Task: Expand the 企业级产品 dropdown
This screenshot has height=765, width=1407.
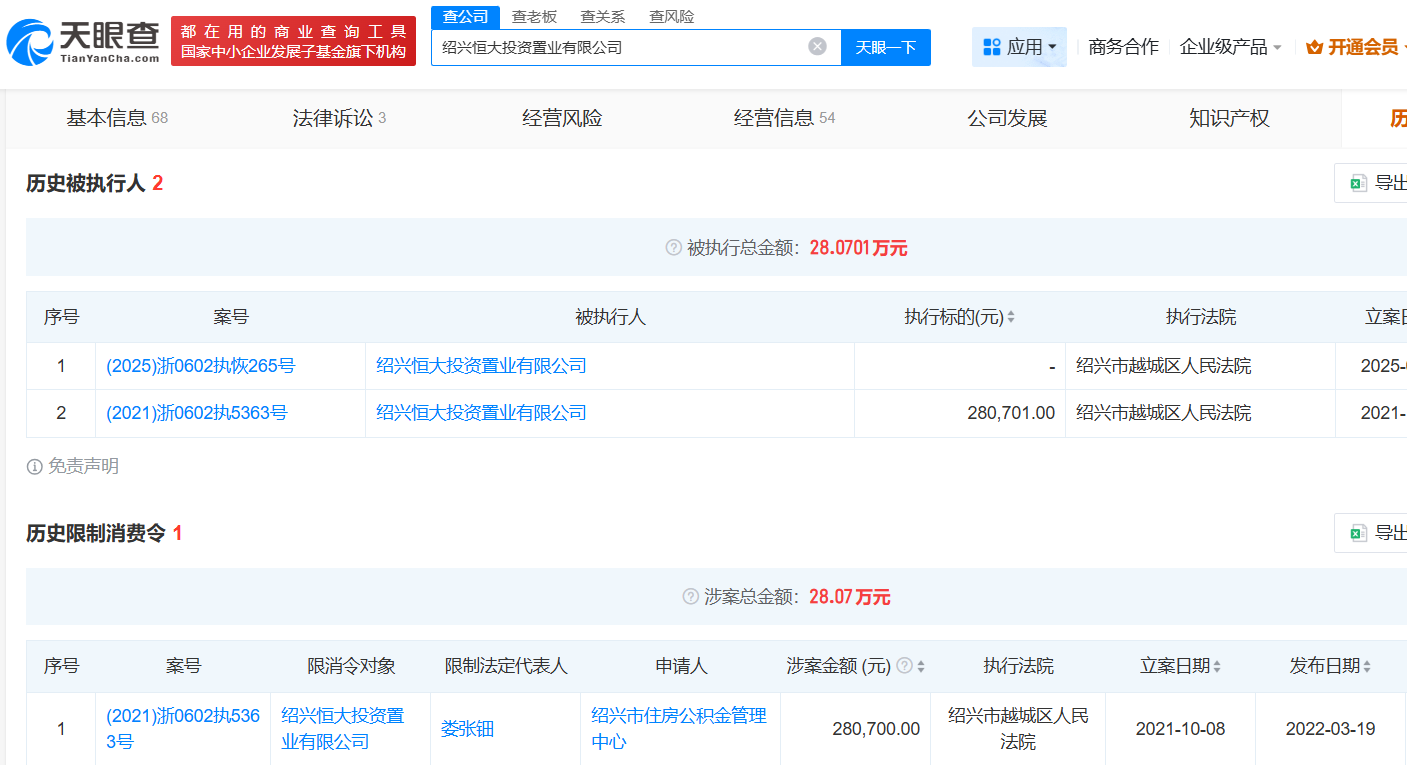Action: pyautogui.click(x=1230, y=47)
